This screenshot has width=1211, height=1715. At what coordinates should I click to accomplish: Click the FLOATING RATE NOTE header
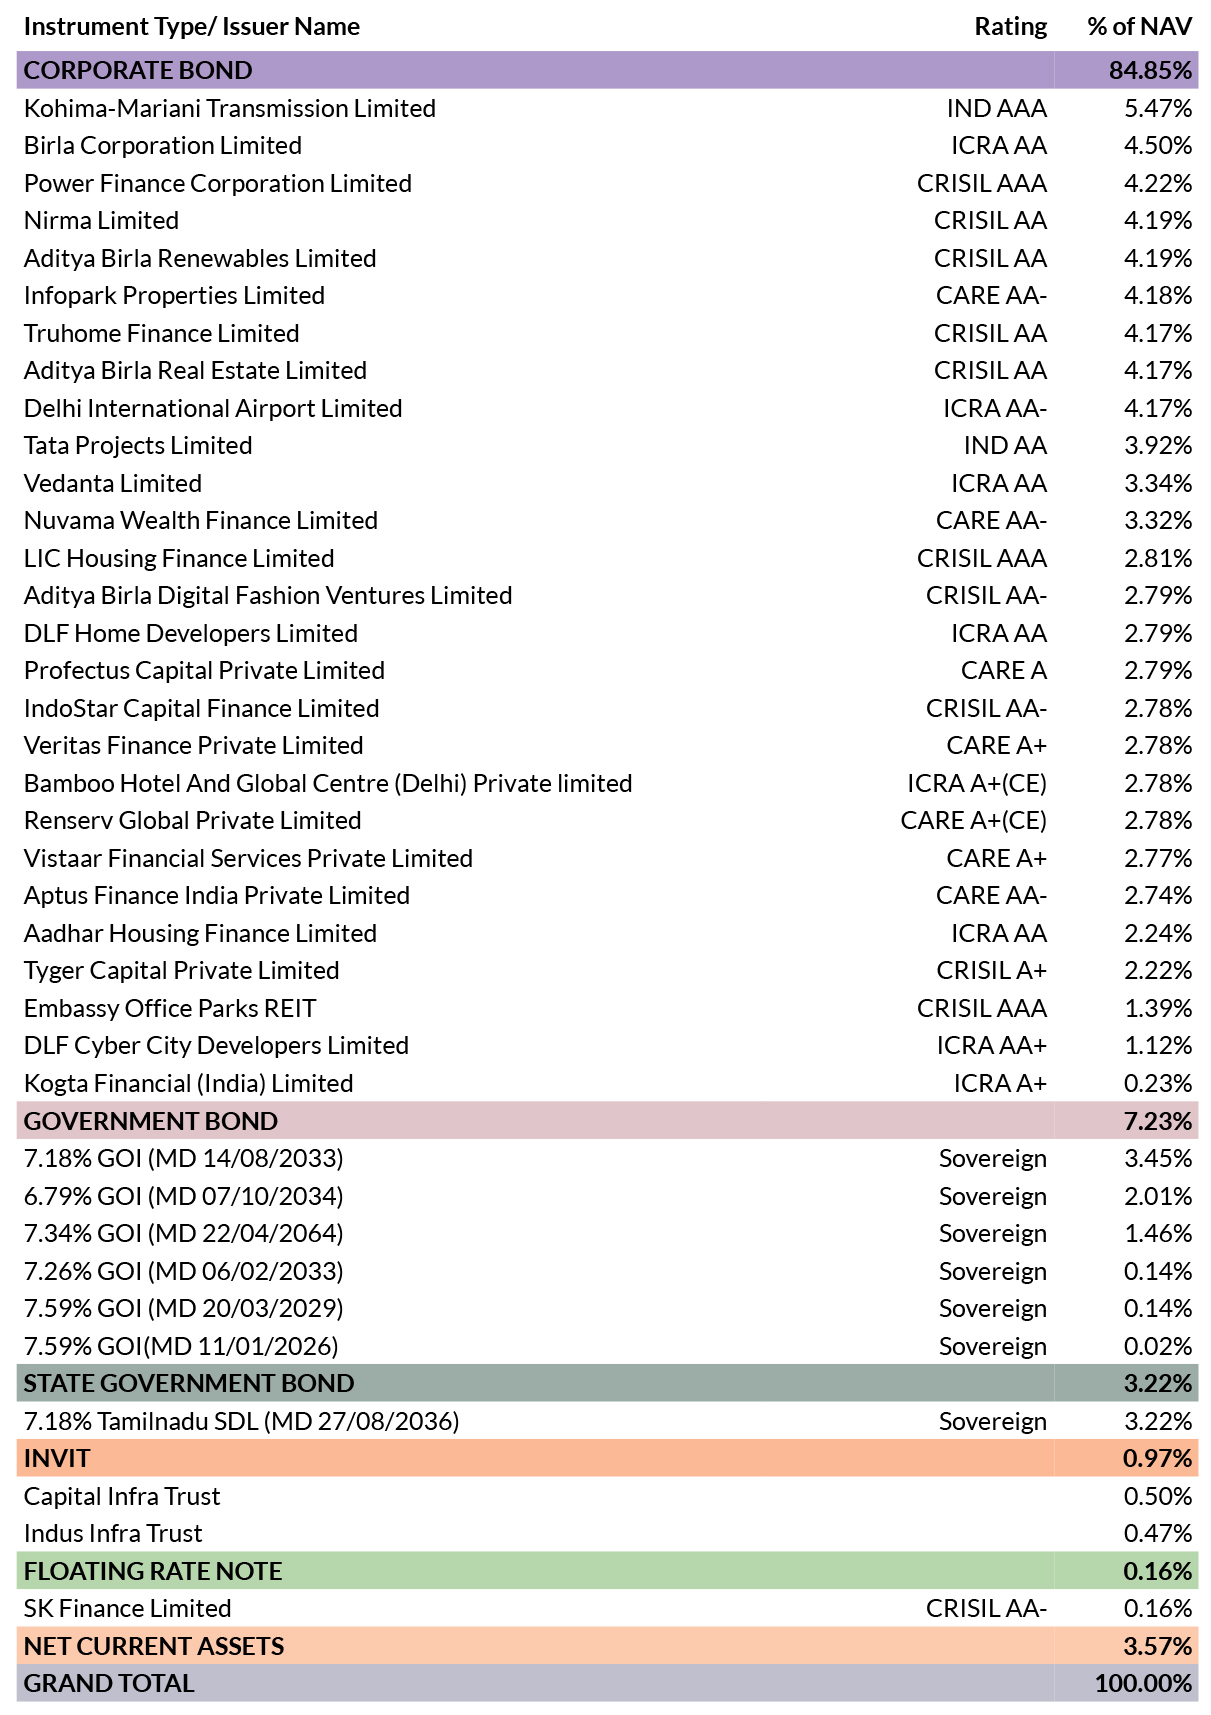607,1571
